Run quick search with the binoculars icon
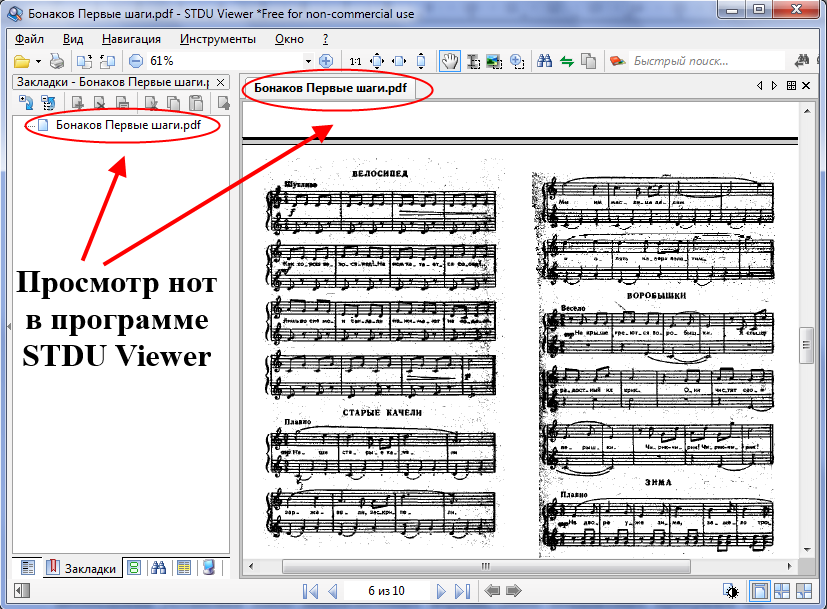 pyautogui.click(x=802, y=61)
